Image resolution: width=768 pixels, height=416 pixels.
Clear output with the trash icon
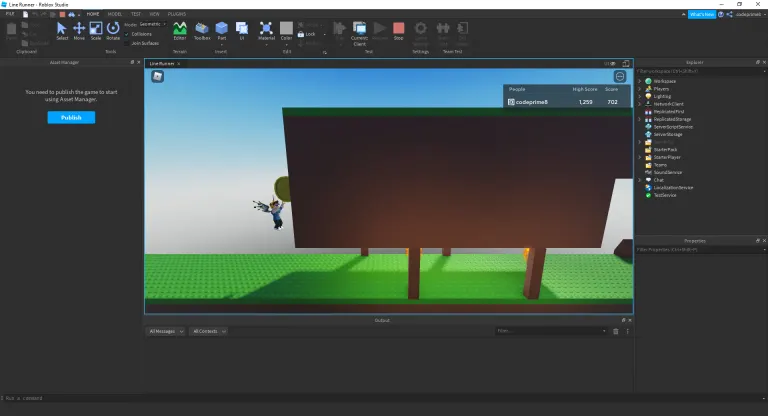[x=616, y=331]
